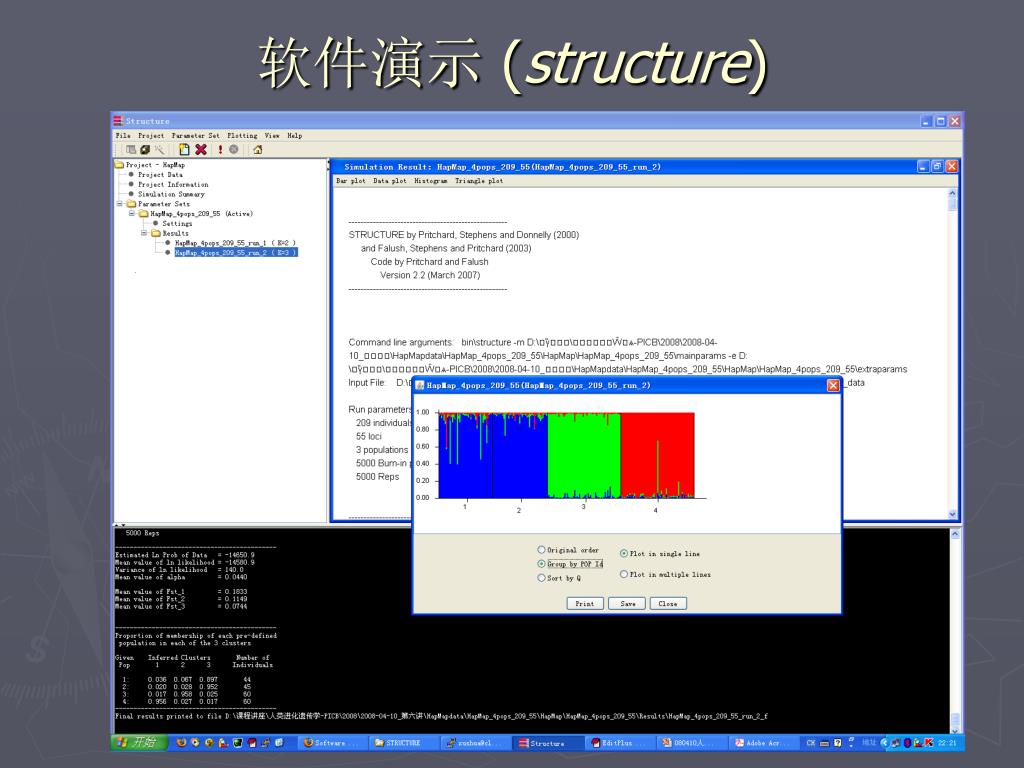Open the Windows Start button
The height and width of the screenshot is (768, 1024).
pos(140,743)
